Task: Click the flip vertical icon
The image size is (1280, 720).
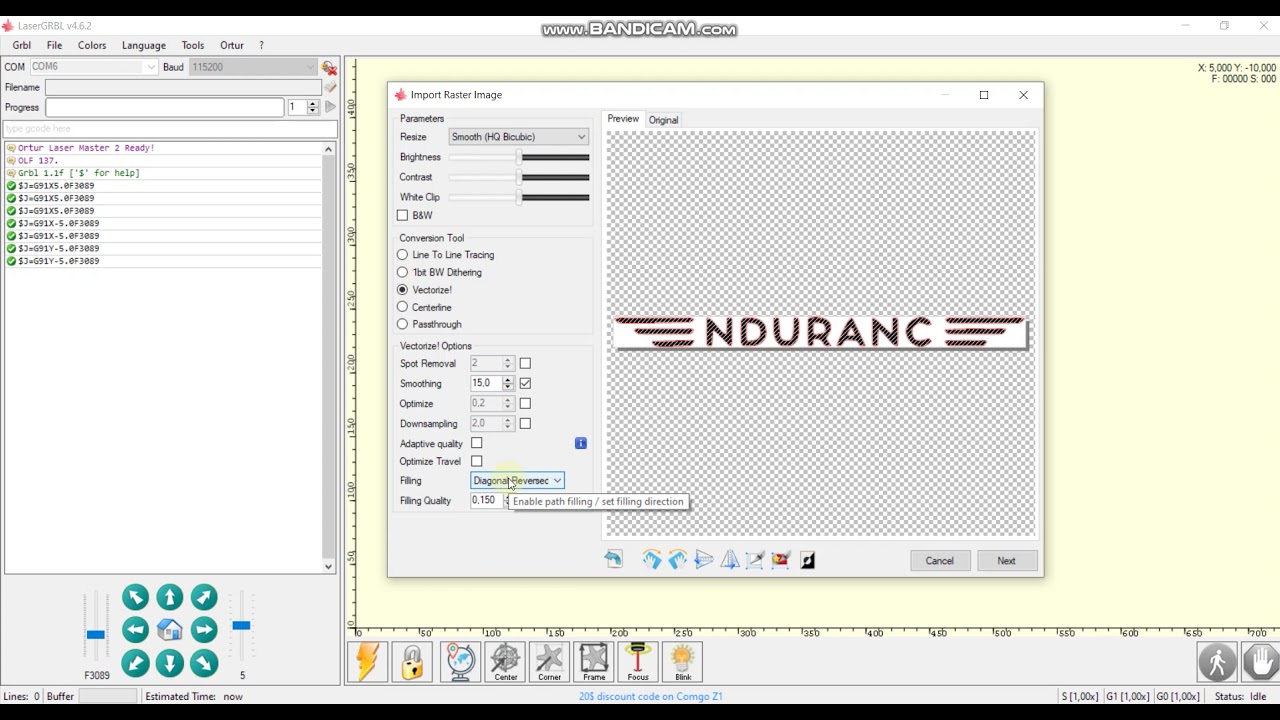Action: tap(730, 560)
